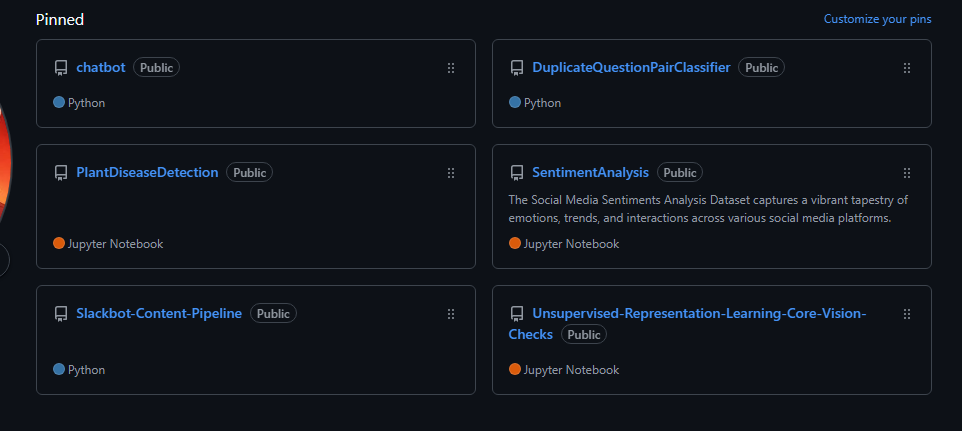Image resolution: width=962 pixels, height=431 pixels.
Task: Click the blue Python language dot under chatbot
Action: [x=59, y=102]
